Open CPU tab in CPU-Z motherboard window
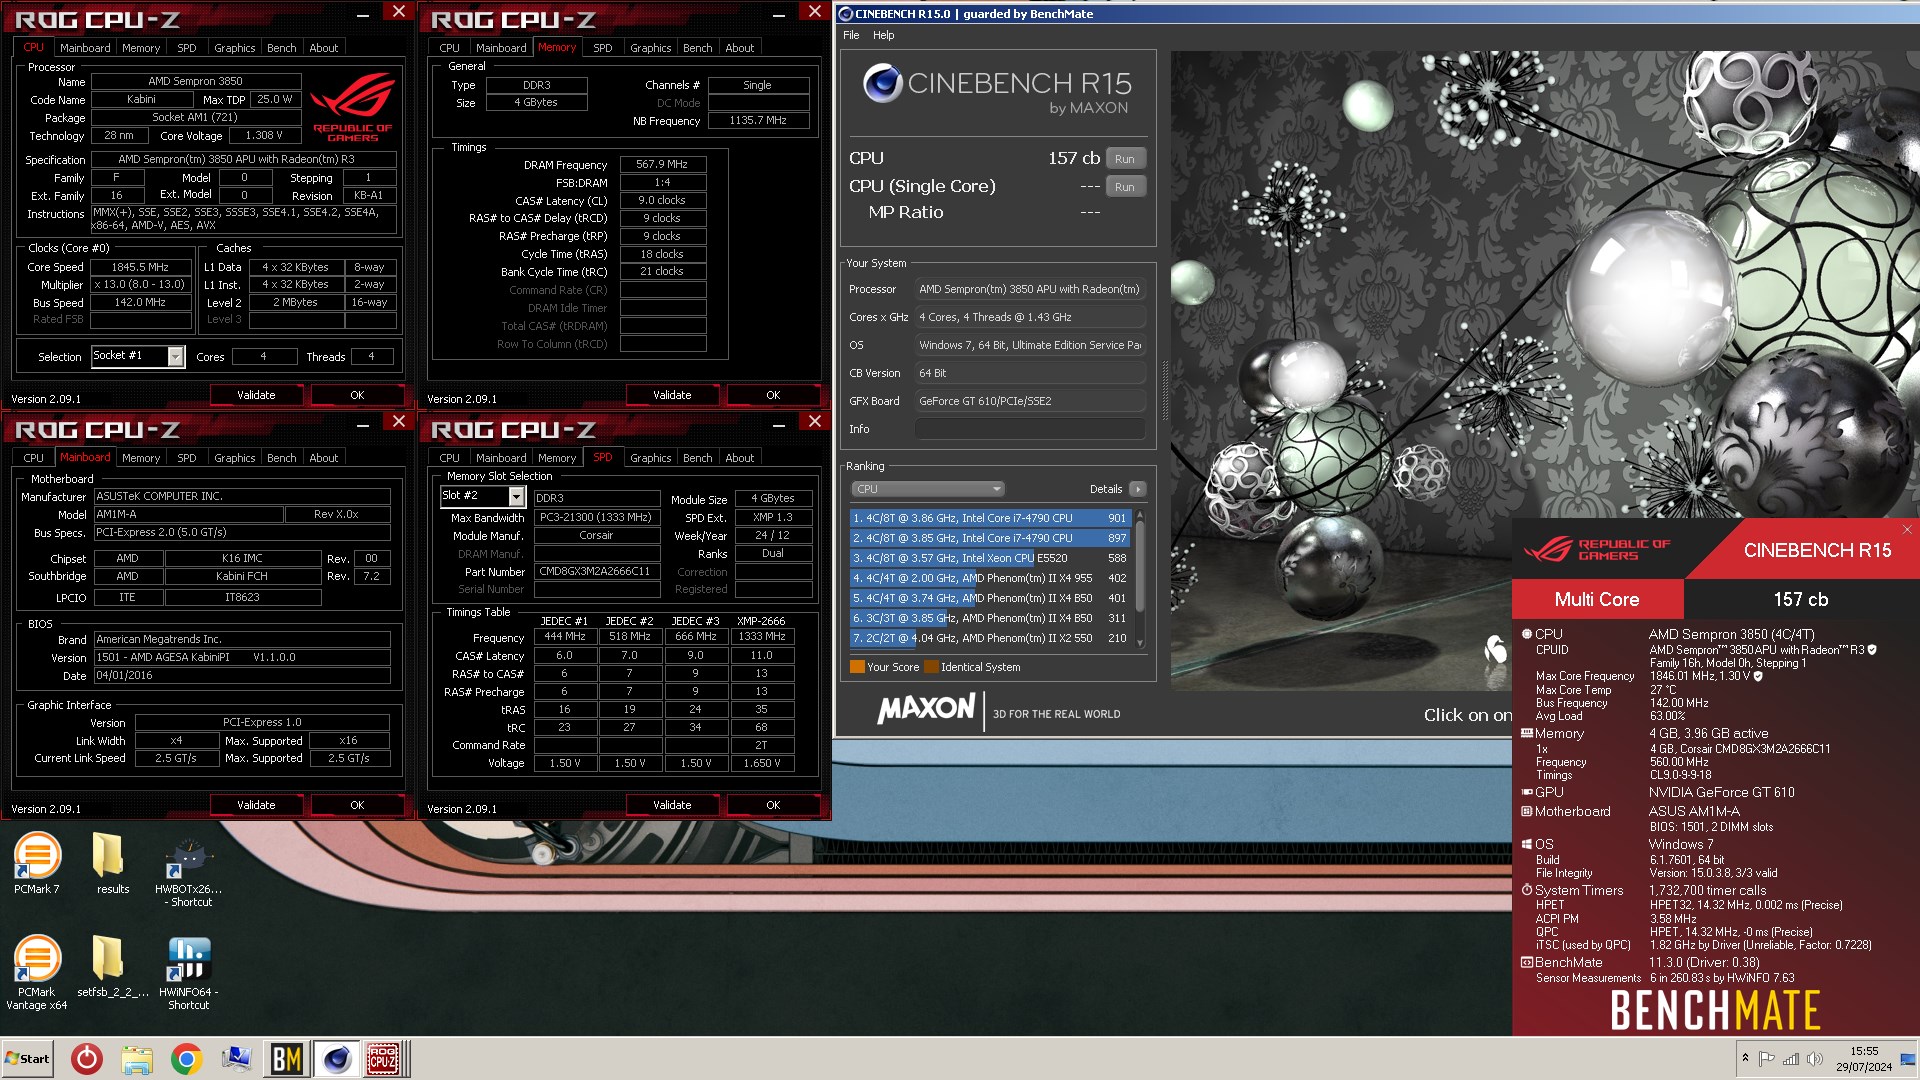Viewport: 1920px width, 1080px height. pyautogui.click(x=34, y=458)
